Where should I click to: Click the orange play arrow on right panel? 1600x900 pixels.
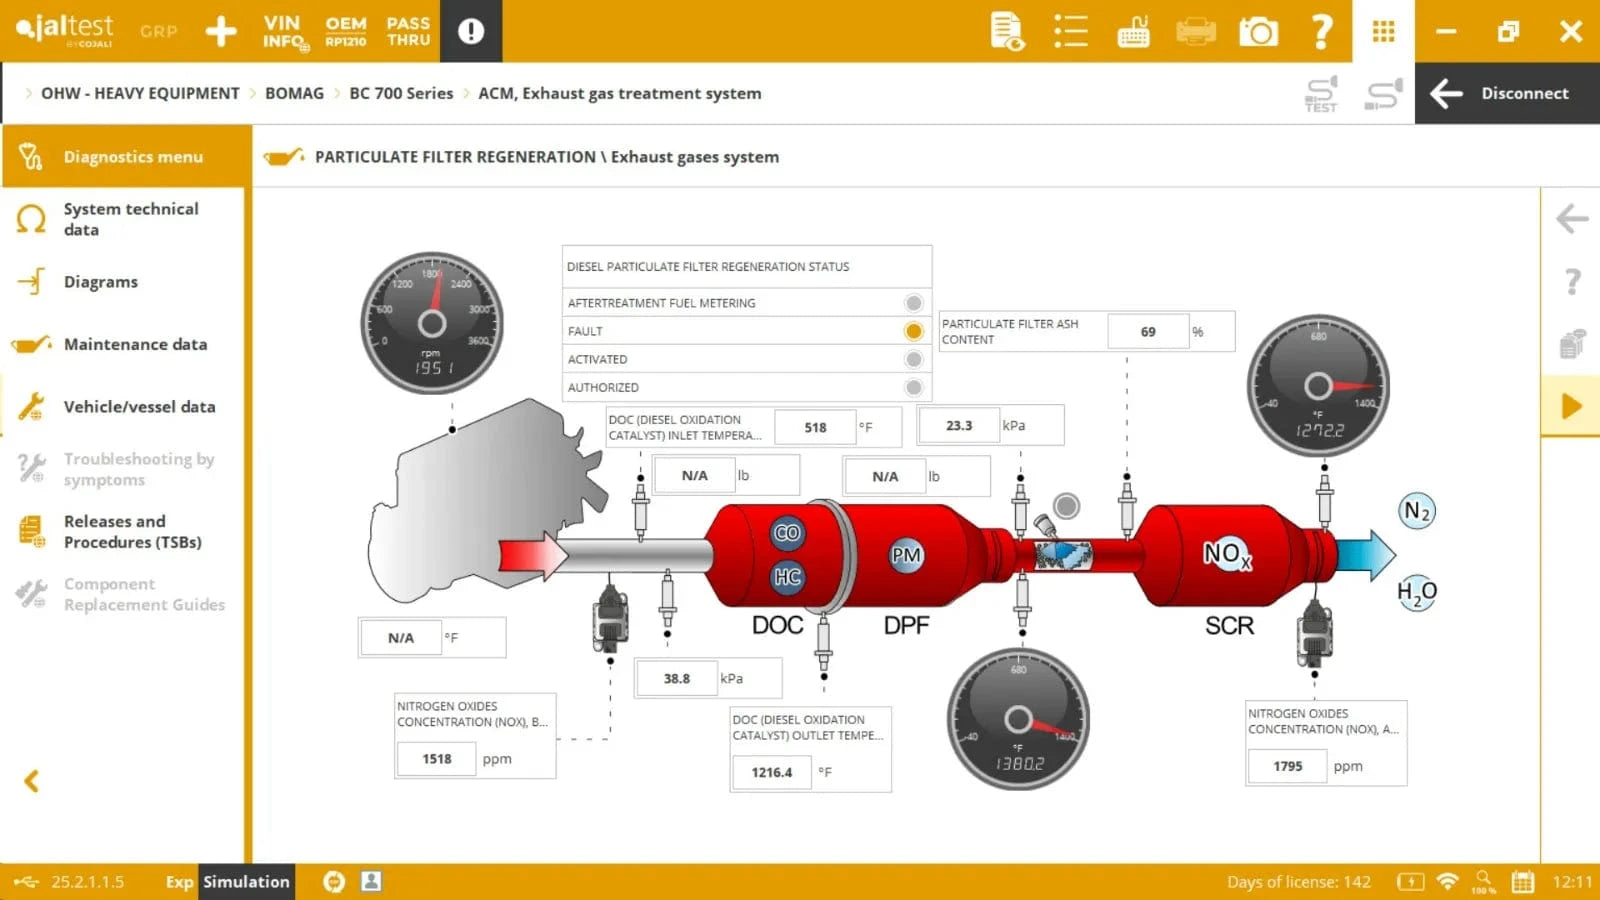(1571, 406)
